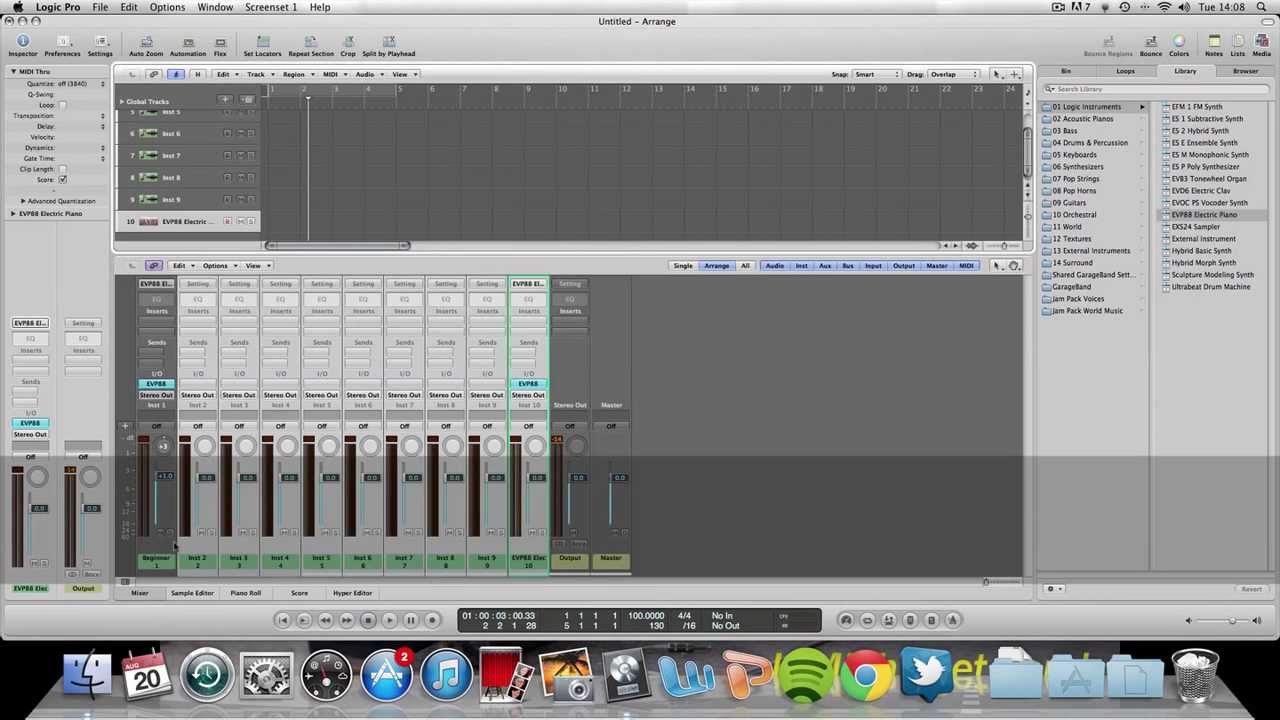The width and height of the screenshot is (1280, 720).
Task: Open the Snap Smart dropdown
Action: click(x=877, y=74)
